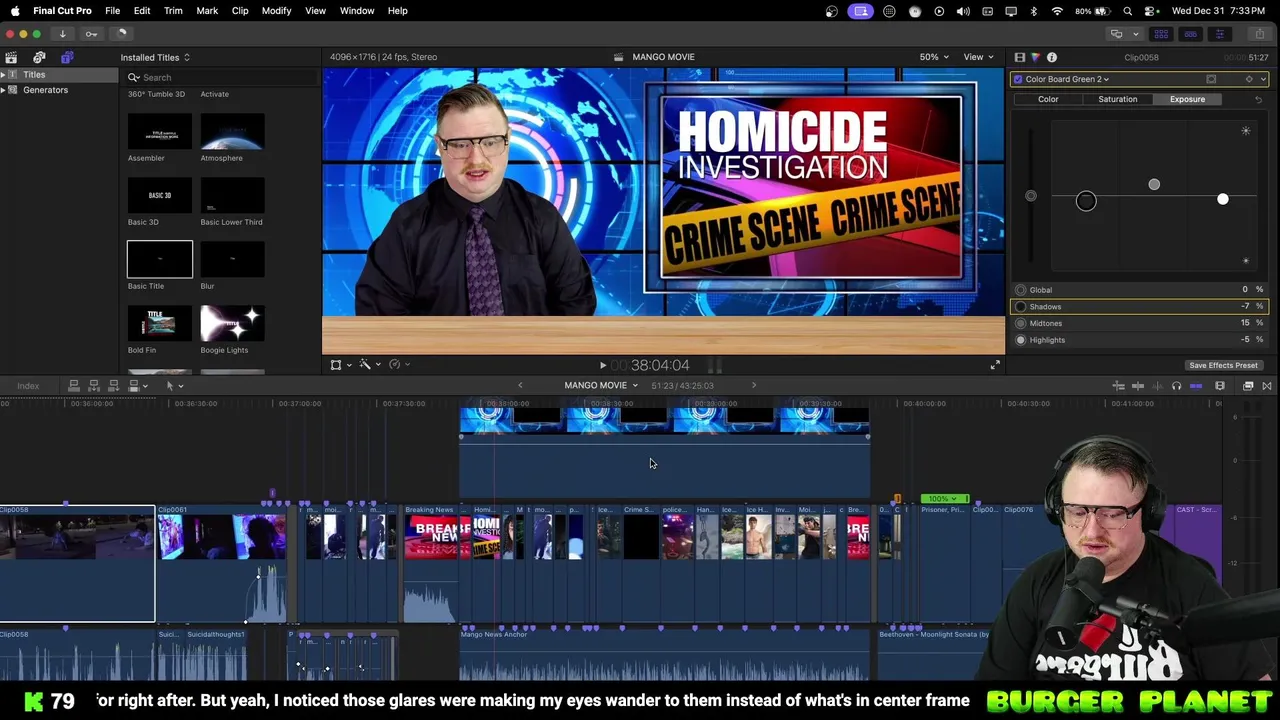Expand the Titles category triangle
The height and width of the screenshot is (720, 1280).
(x=4, y=74)
